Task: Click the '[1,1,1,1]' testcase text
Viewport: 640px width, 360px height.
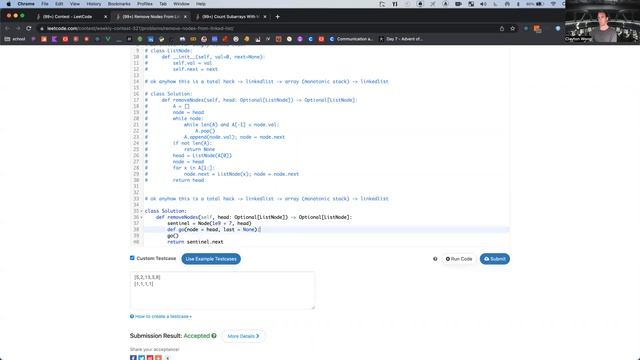Action: point(144,284)
